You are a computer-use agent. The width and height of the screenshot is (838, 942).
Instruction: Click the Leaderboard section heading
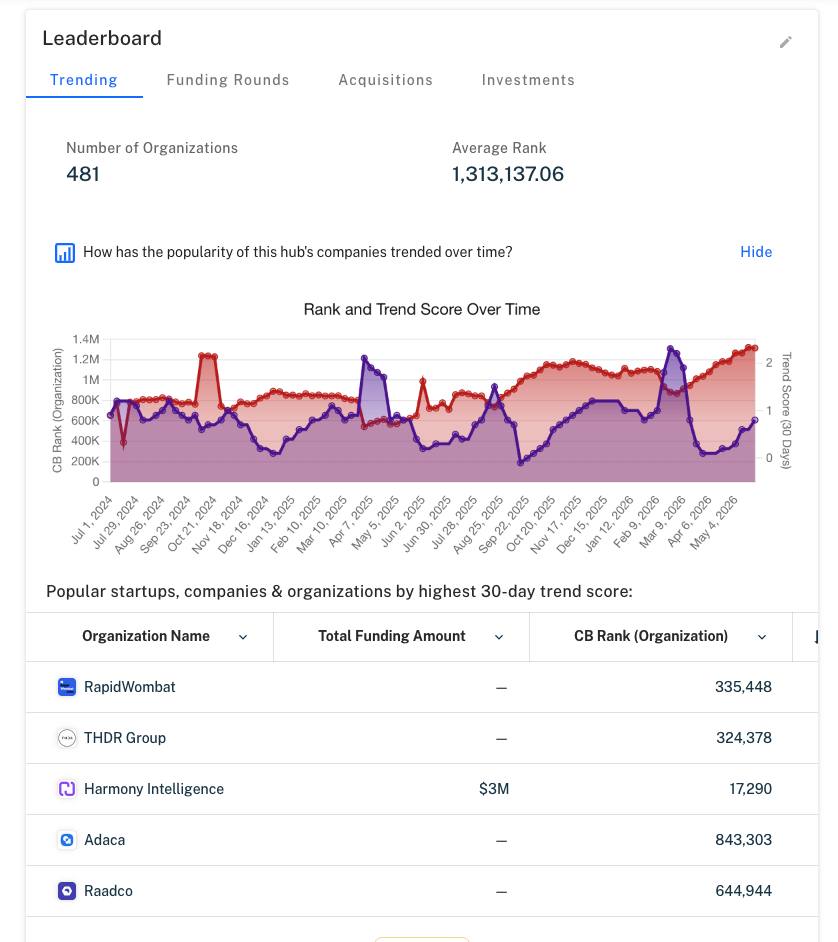click(102, 38)
